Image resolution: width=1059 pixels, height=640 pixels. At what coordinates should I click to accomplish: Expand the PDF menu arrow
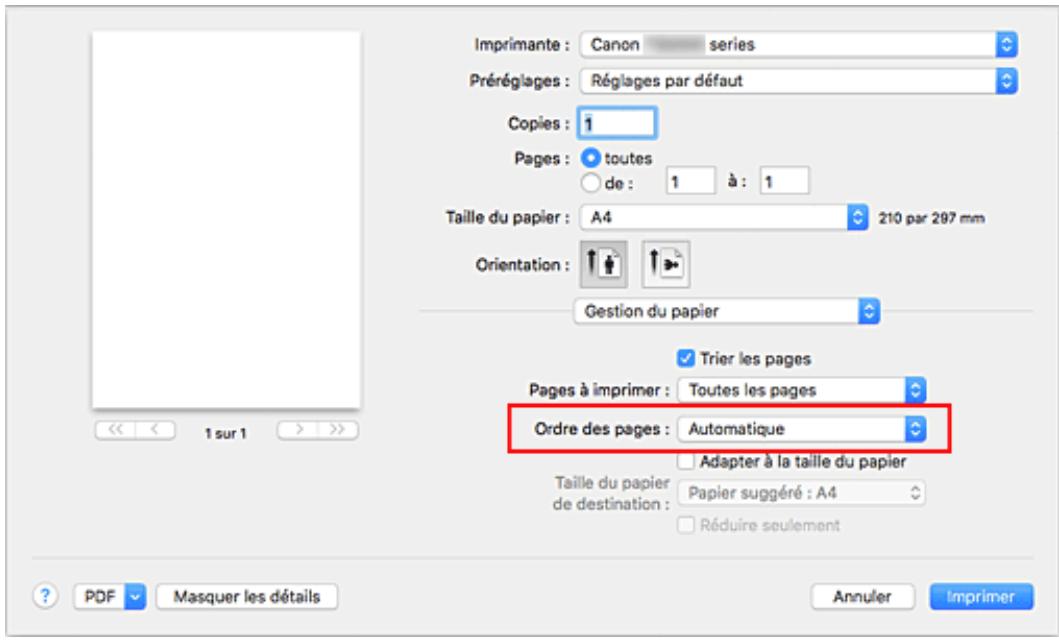136,597
